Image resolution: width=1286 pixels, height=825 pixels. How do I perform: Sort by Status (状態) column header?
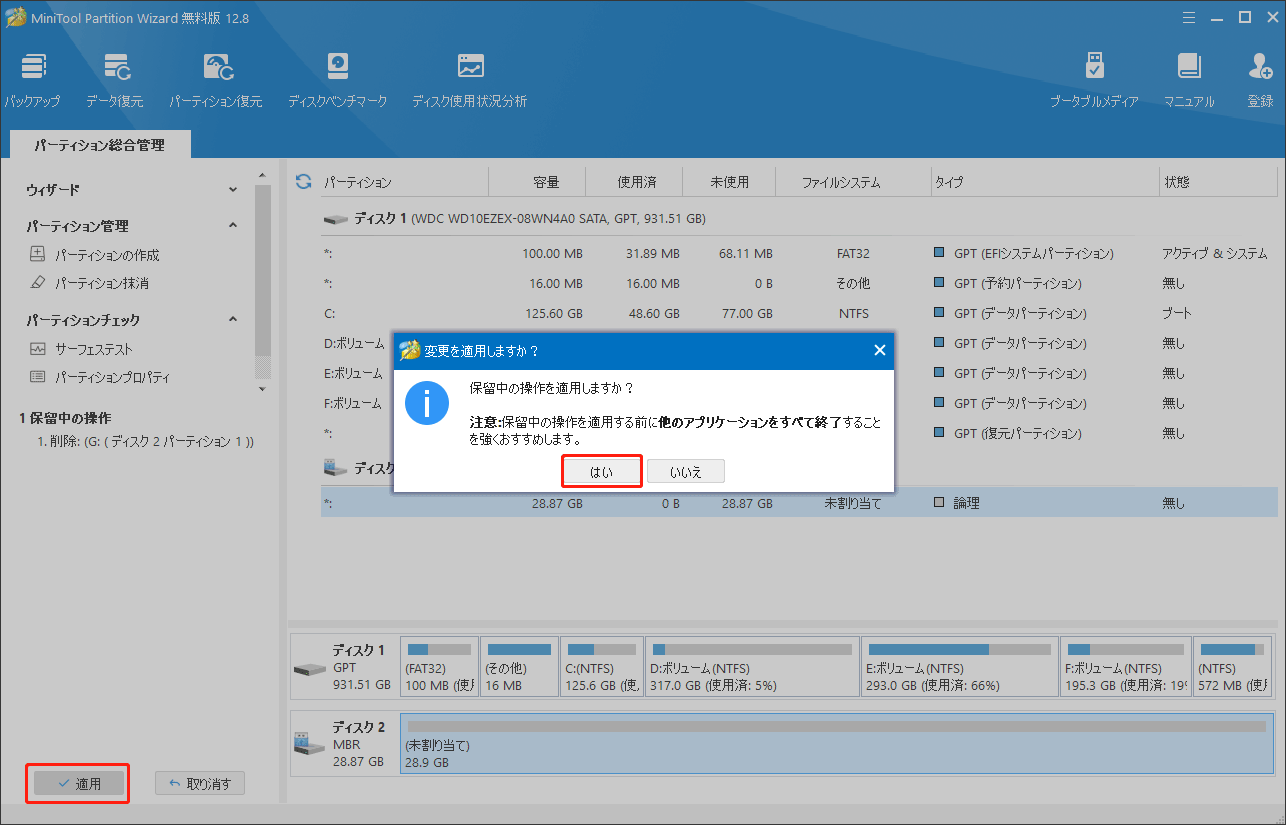pyautogui.click(x=1217, y=183)
